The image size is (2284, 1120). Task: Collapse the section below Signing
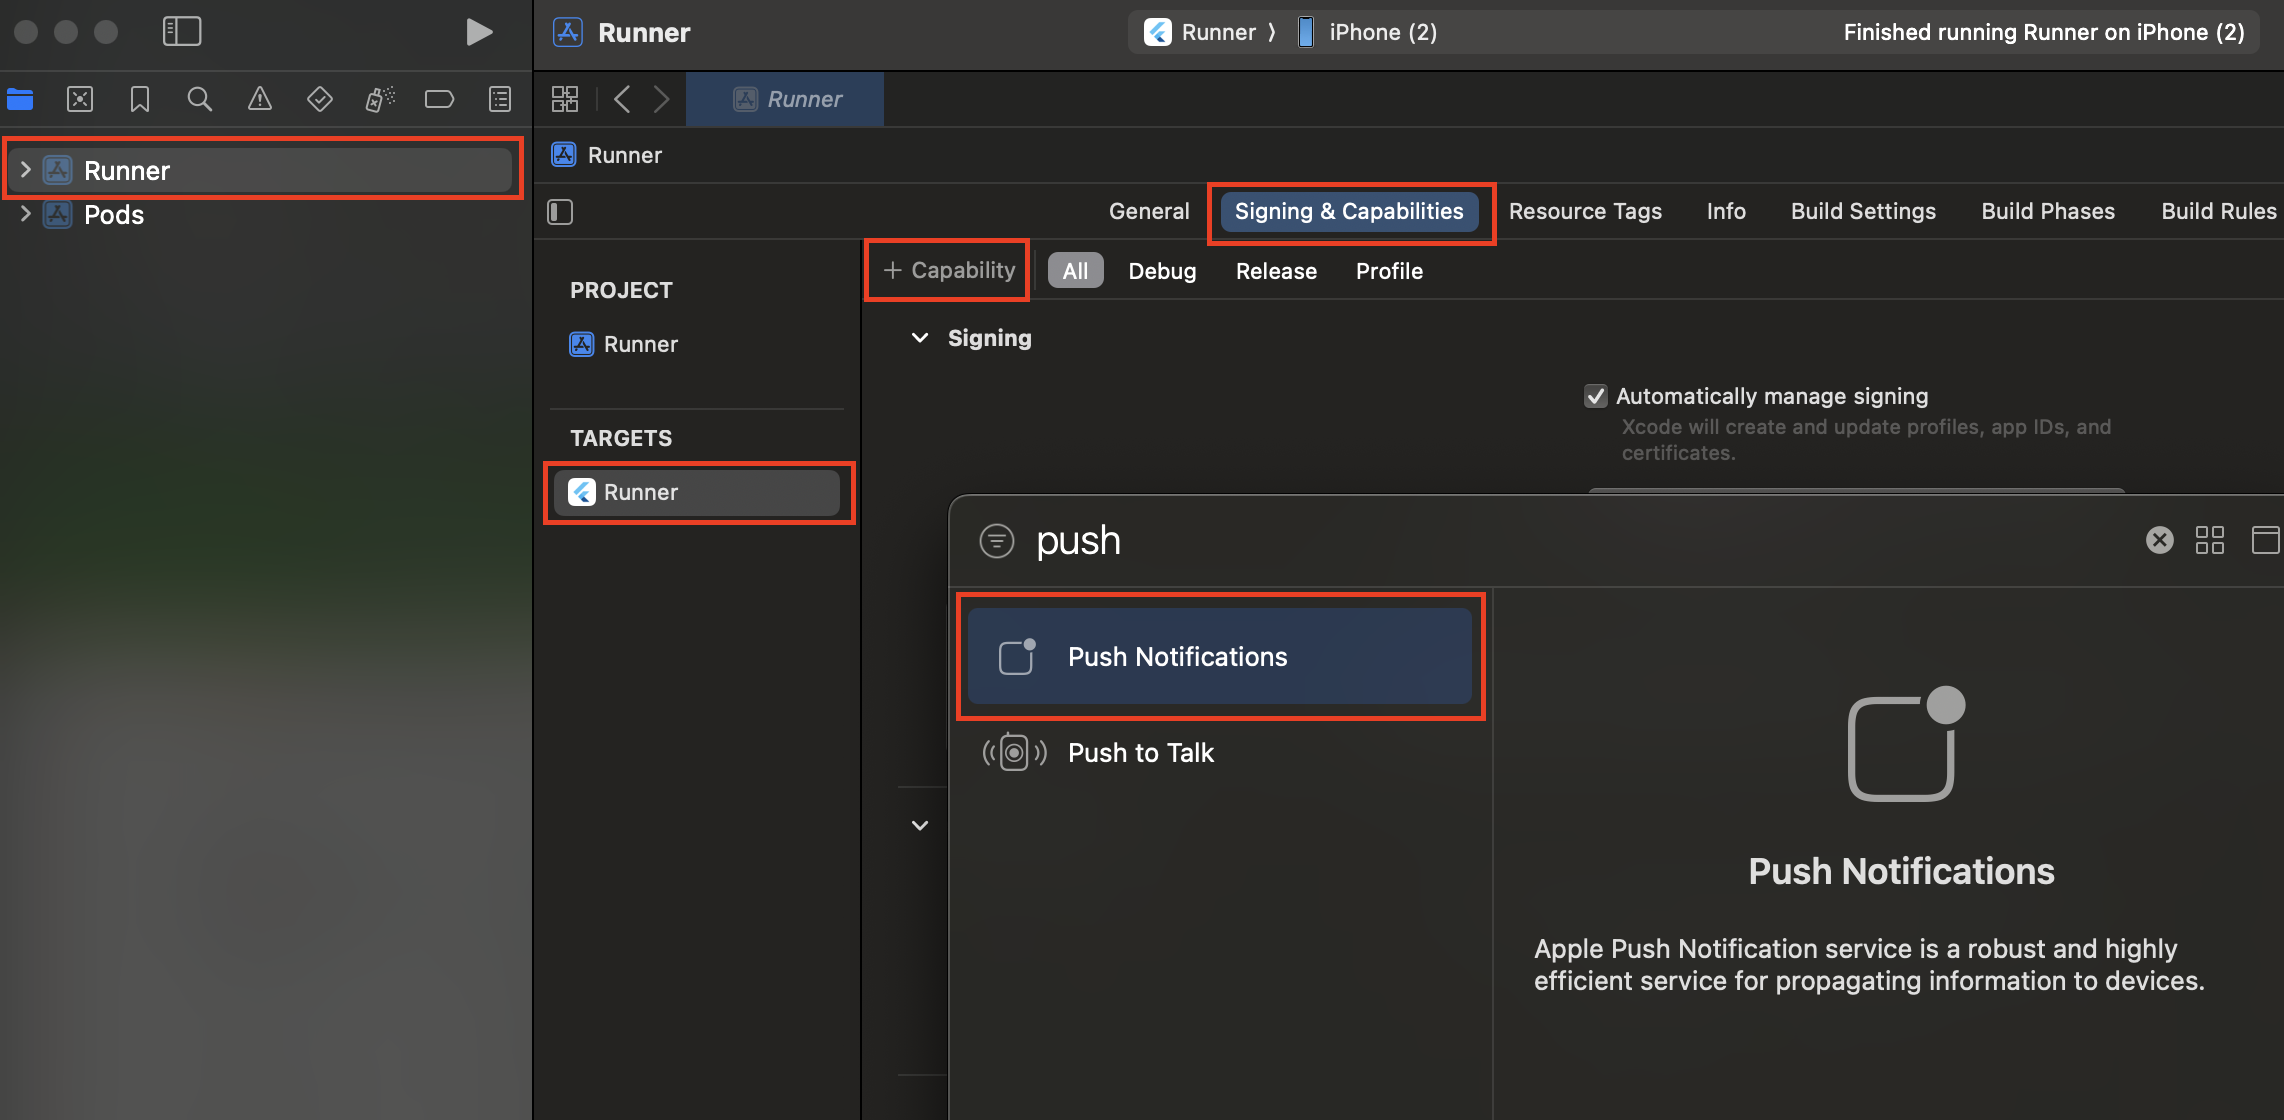[920, 825]
